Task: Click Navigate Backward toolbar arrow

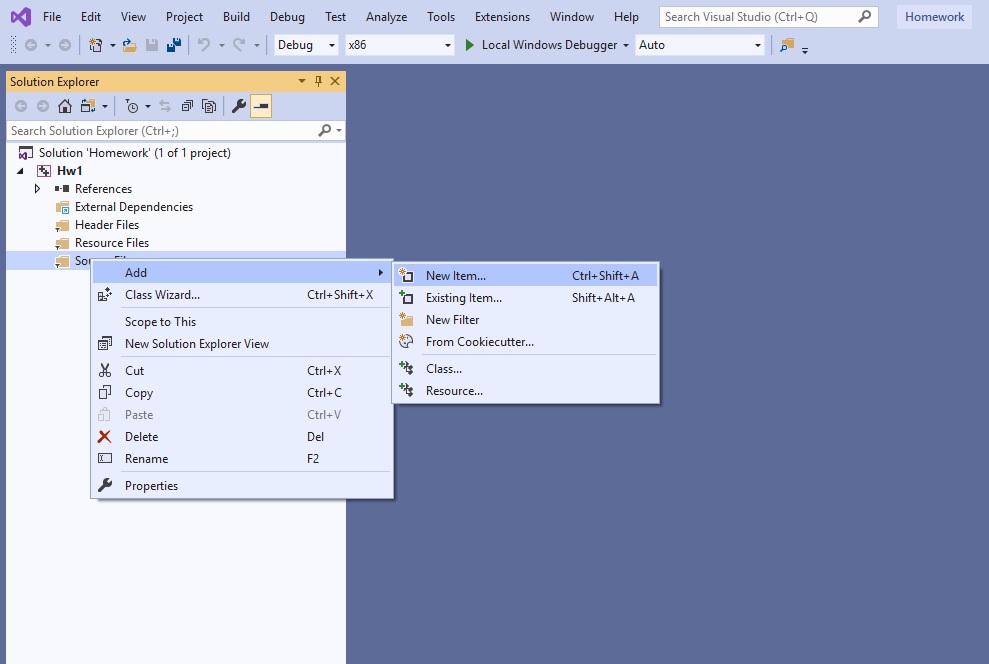Action: (30, 45)
